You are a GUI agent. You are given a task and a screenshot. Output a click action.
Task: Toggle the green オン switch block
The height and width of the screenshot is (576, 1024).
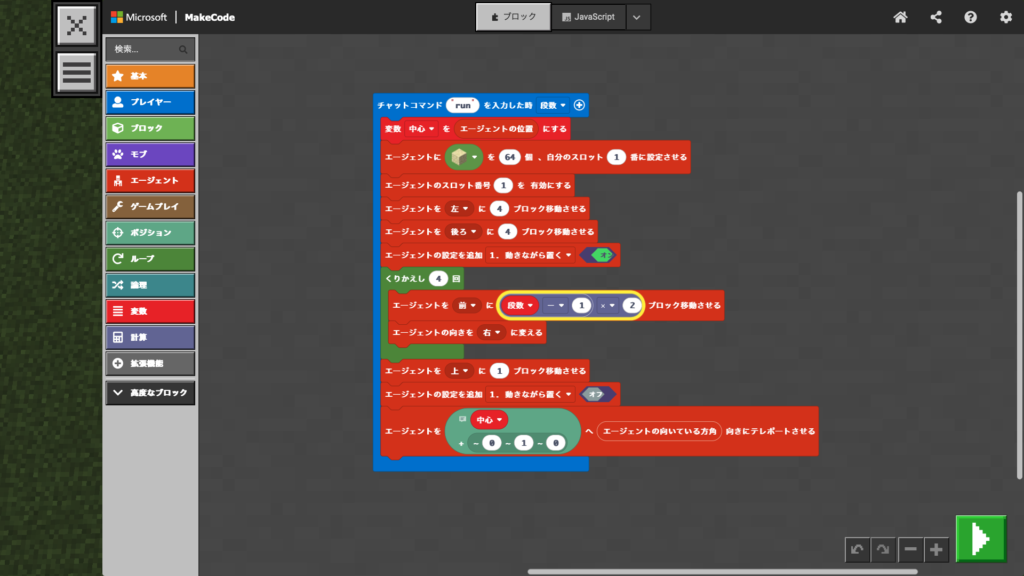[x=600, y=255]
